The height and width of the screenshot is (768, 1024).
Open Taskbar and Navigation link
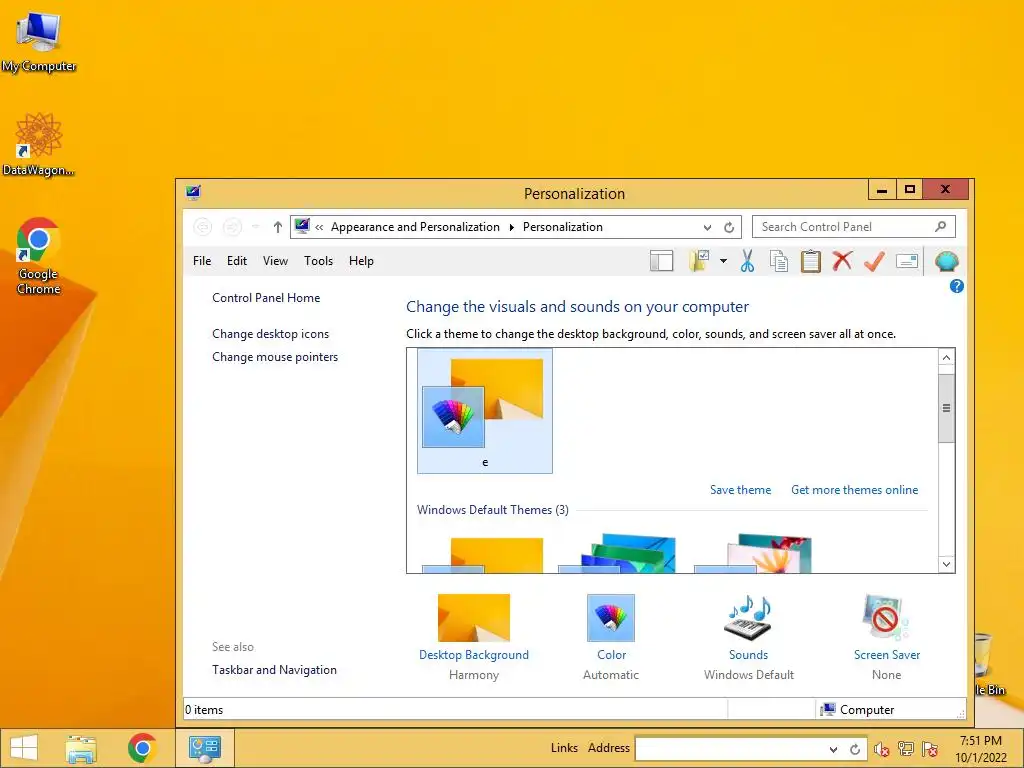point(274,669)
